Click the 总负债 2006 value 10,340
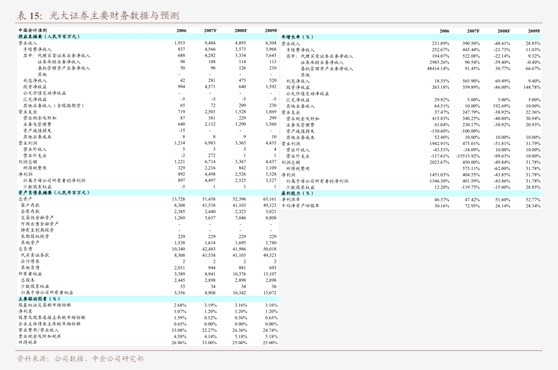This screenshot has height=370, width=558. click(179, 249)
